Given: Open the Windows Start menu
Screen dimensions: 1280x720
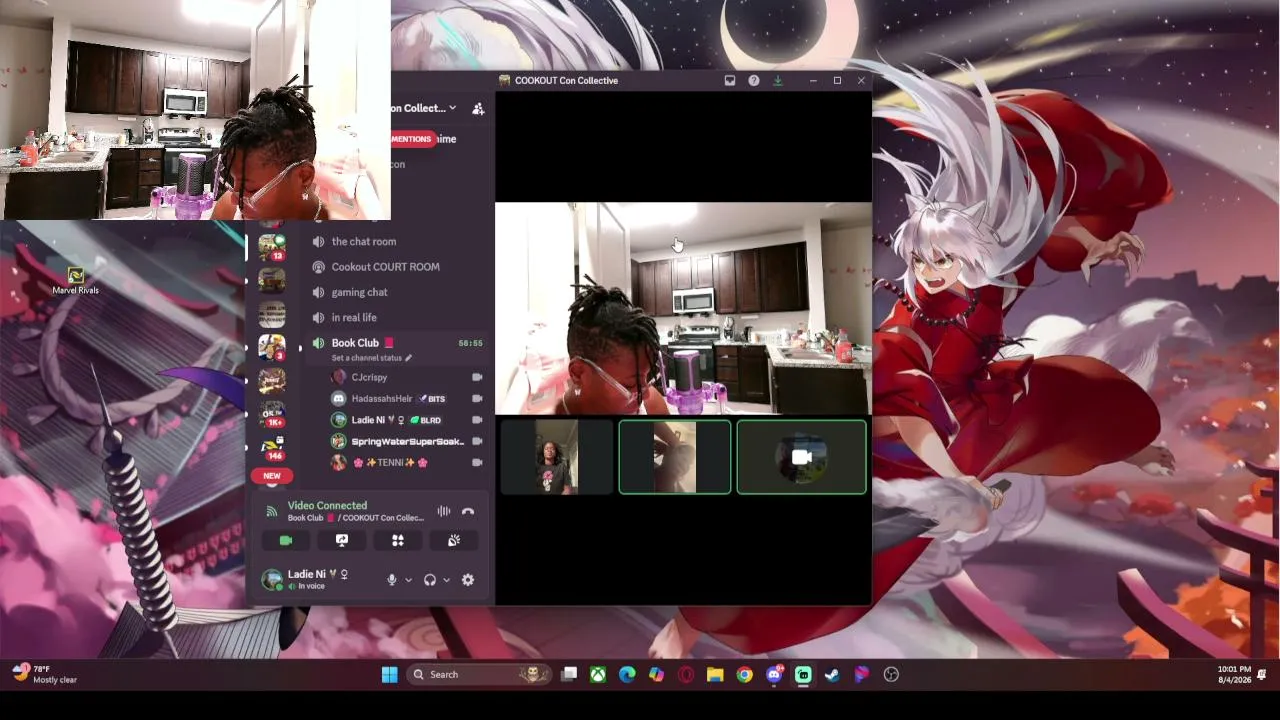Looking at the screenshot, I should [x=390, y=675].
